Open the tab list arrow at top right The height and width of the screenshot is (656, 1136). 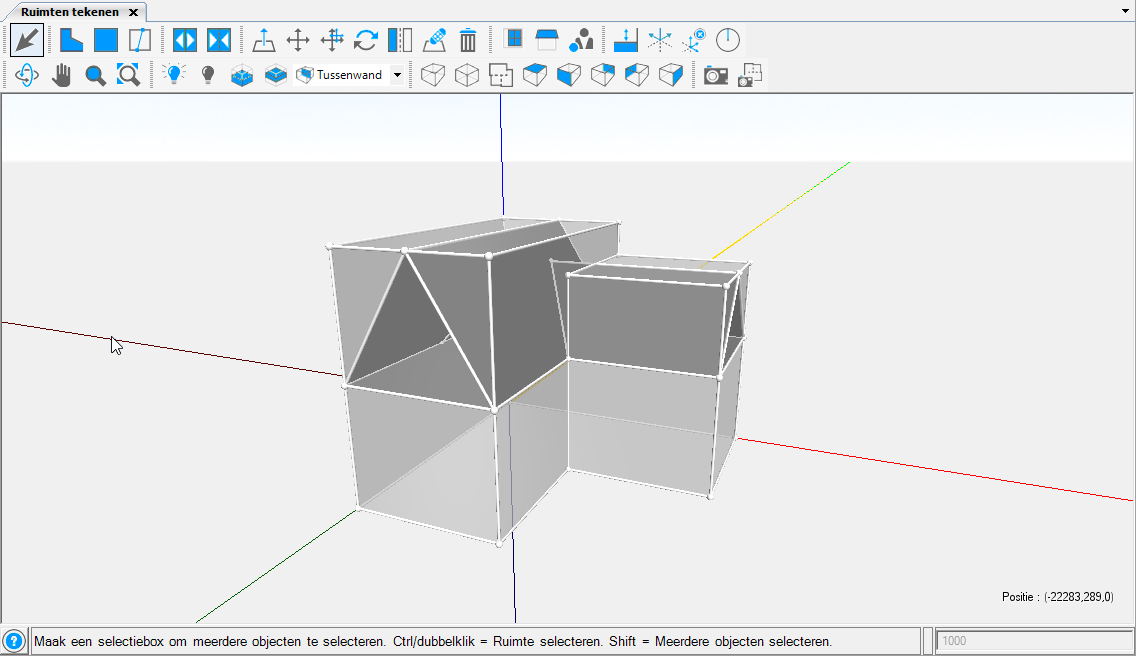click(1126, 10)
